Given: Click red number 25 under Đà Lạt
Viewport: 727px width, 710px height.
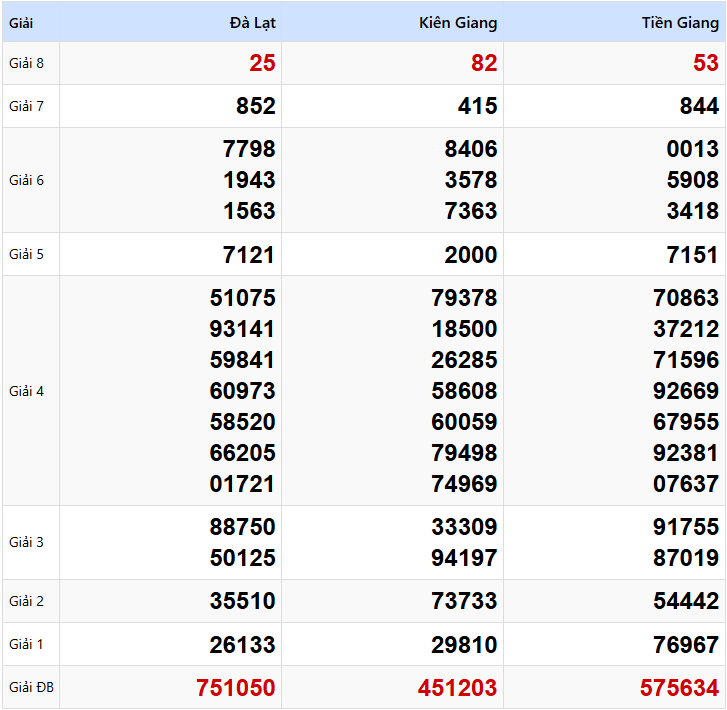Looking at the screenshot, I should (x=262, y=63).
